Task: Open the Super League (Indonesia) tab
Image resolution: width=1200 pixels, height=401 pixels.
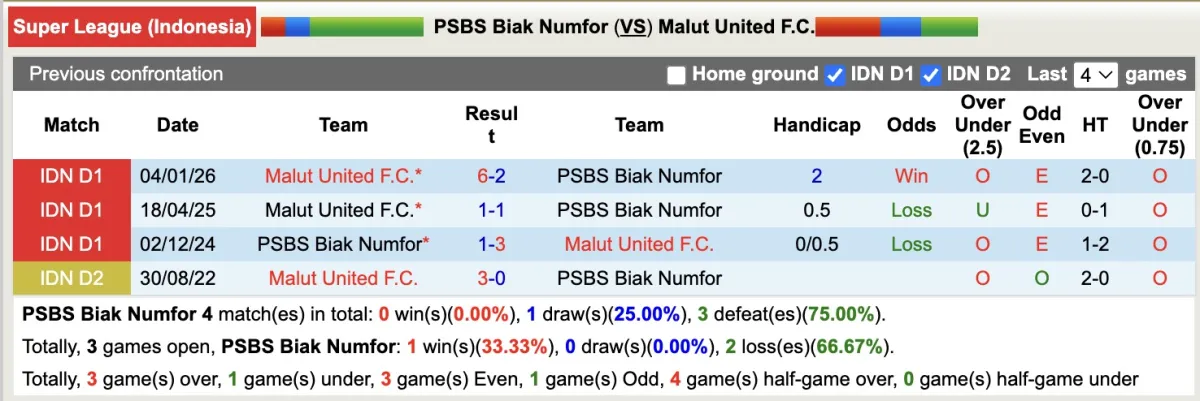Action: point(132,27)
